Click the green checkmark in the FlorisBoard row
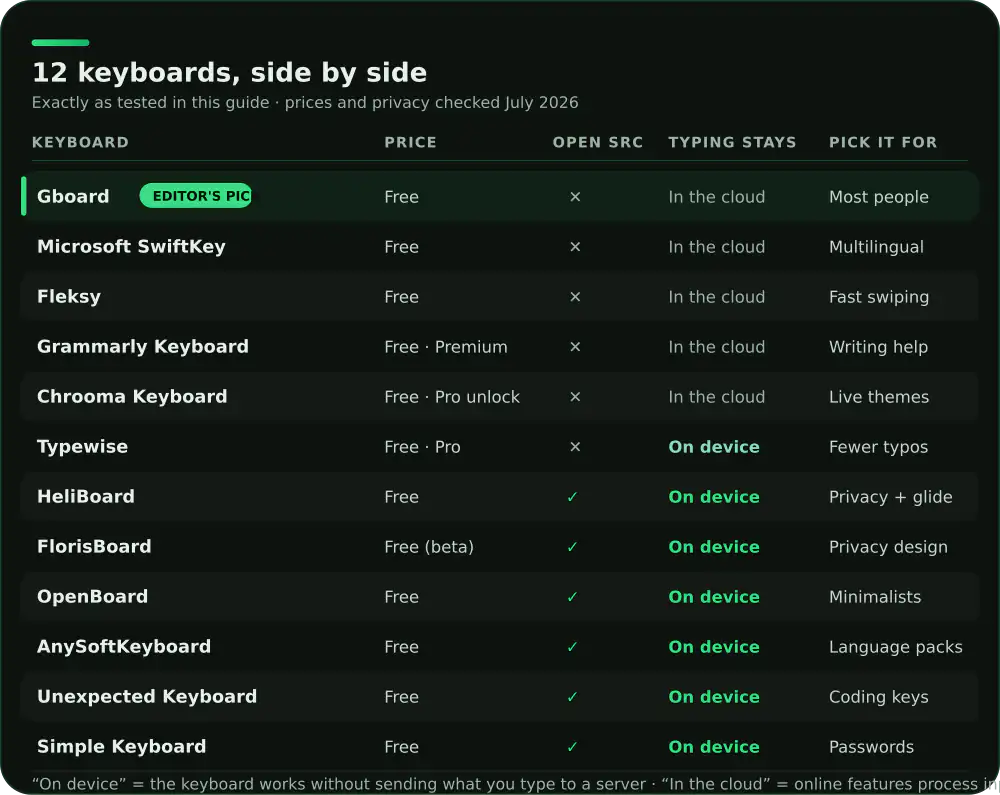 click(572, 547)
